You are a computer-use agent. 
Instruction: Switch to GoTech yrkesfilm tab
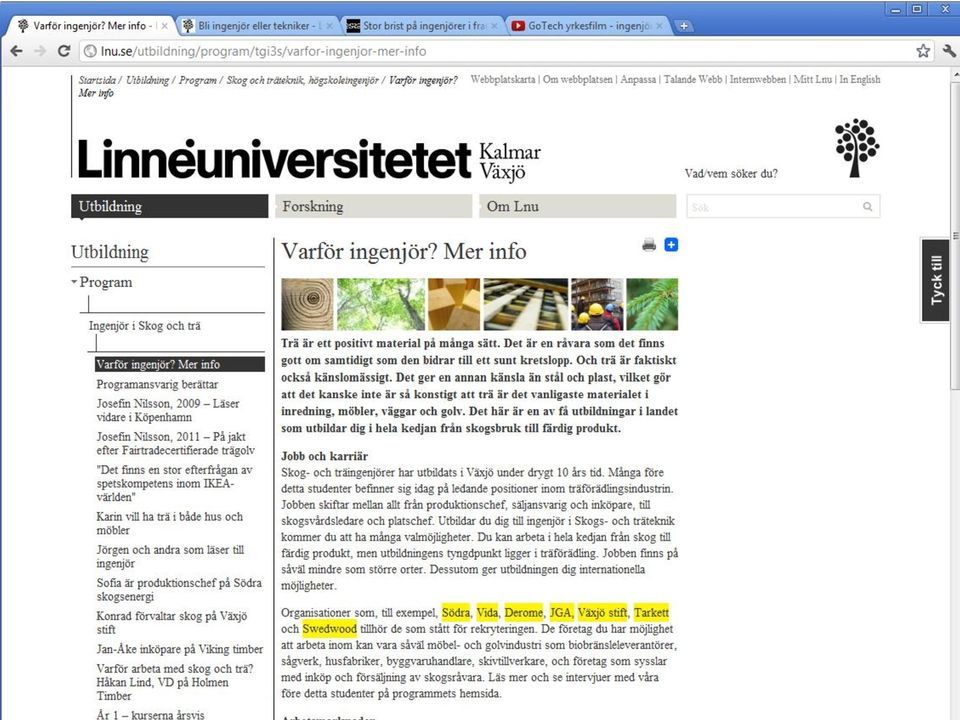[587, 26]
